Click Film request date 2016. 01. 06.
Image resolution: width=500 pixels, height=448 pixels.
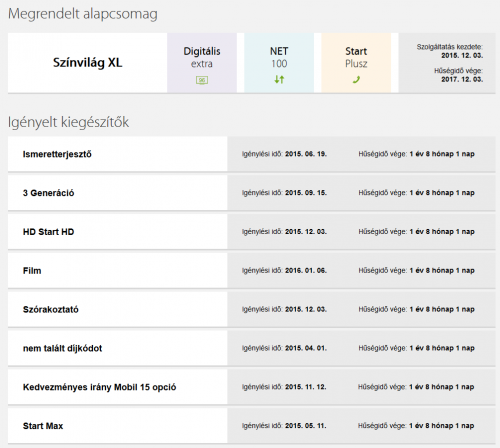tap(306, 270)
